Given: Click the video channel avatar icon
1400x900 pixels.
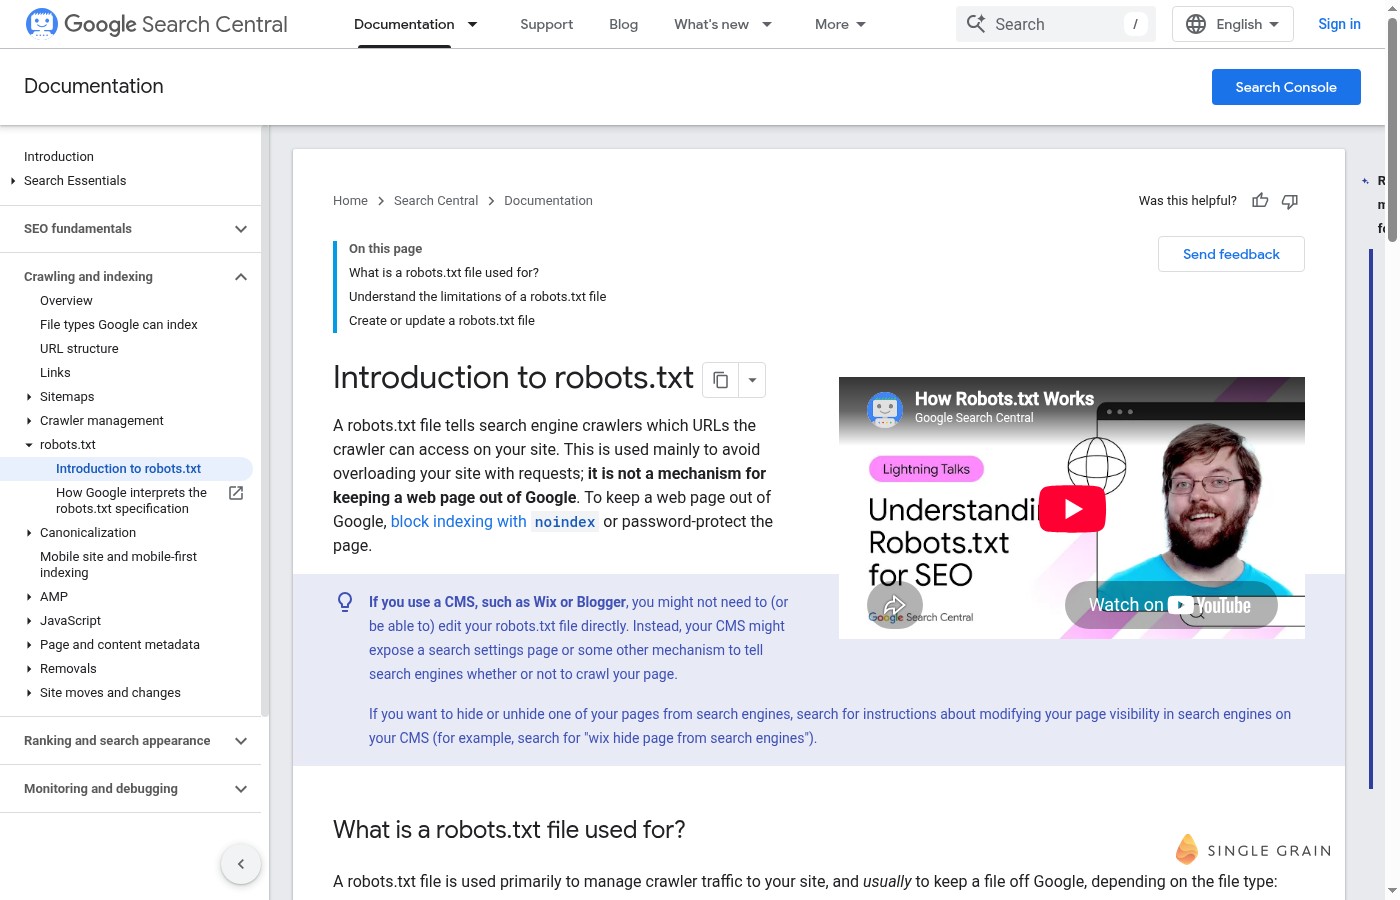Looking at the screenshot, I should pos(885,408).
